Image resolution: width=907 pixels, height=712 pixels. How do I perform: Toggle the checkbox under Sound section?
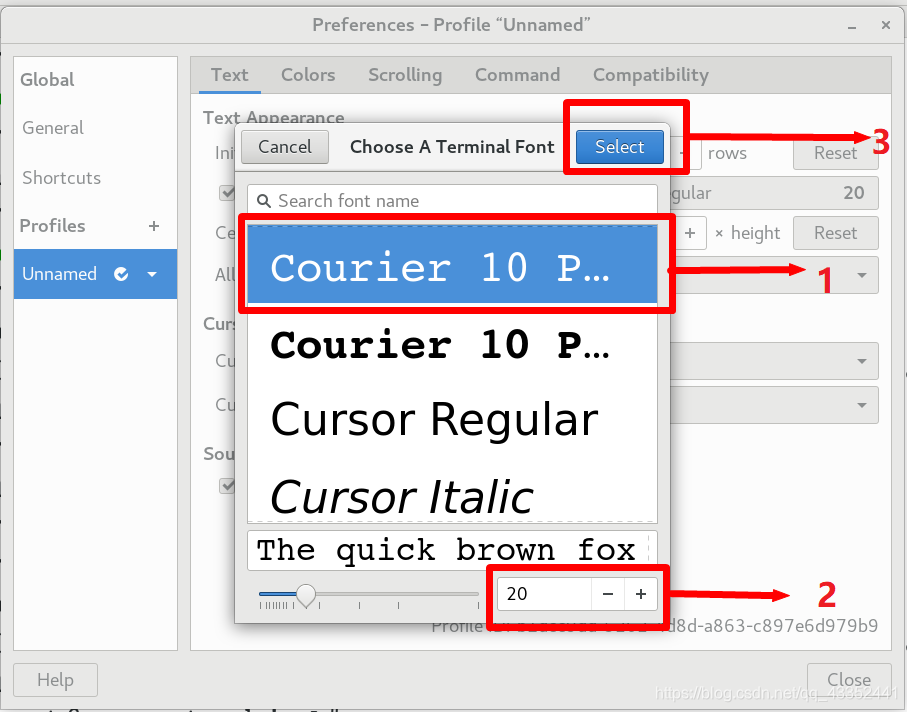click(x=227, y=485)
